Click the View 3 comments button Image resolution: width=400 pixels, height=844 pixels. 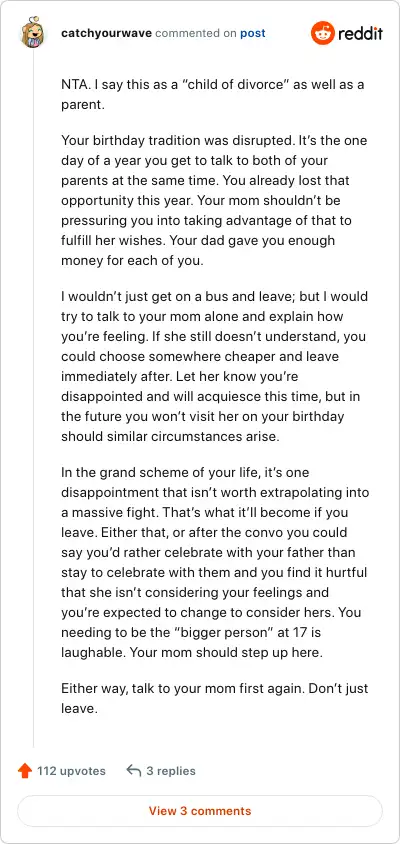click(x=200, y=811)
